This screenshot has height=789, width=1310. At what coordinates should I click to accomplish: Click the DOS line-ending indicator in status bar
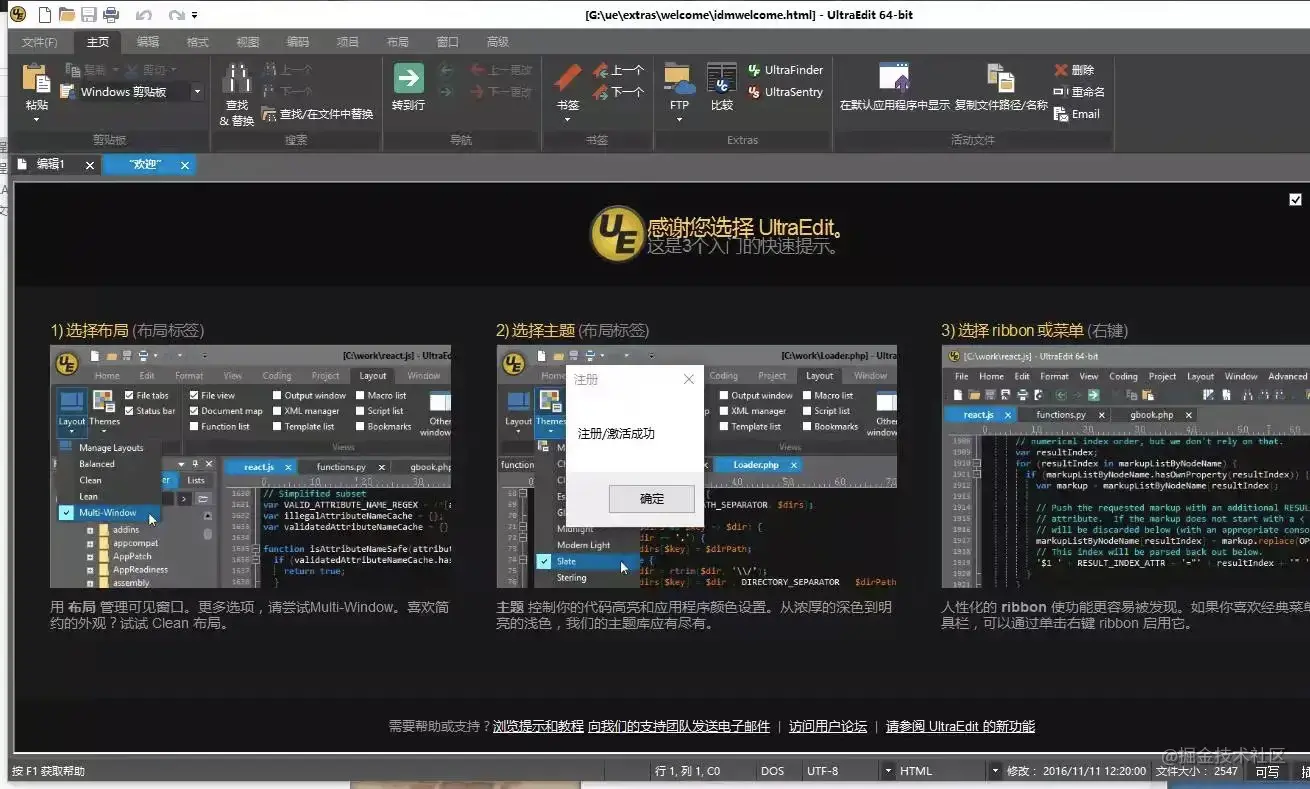point(773,771)
